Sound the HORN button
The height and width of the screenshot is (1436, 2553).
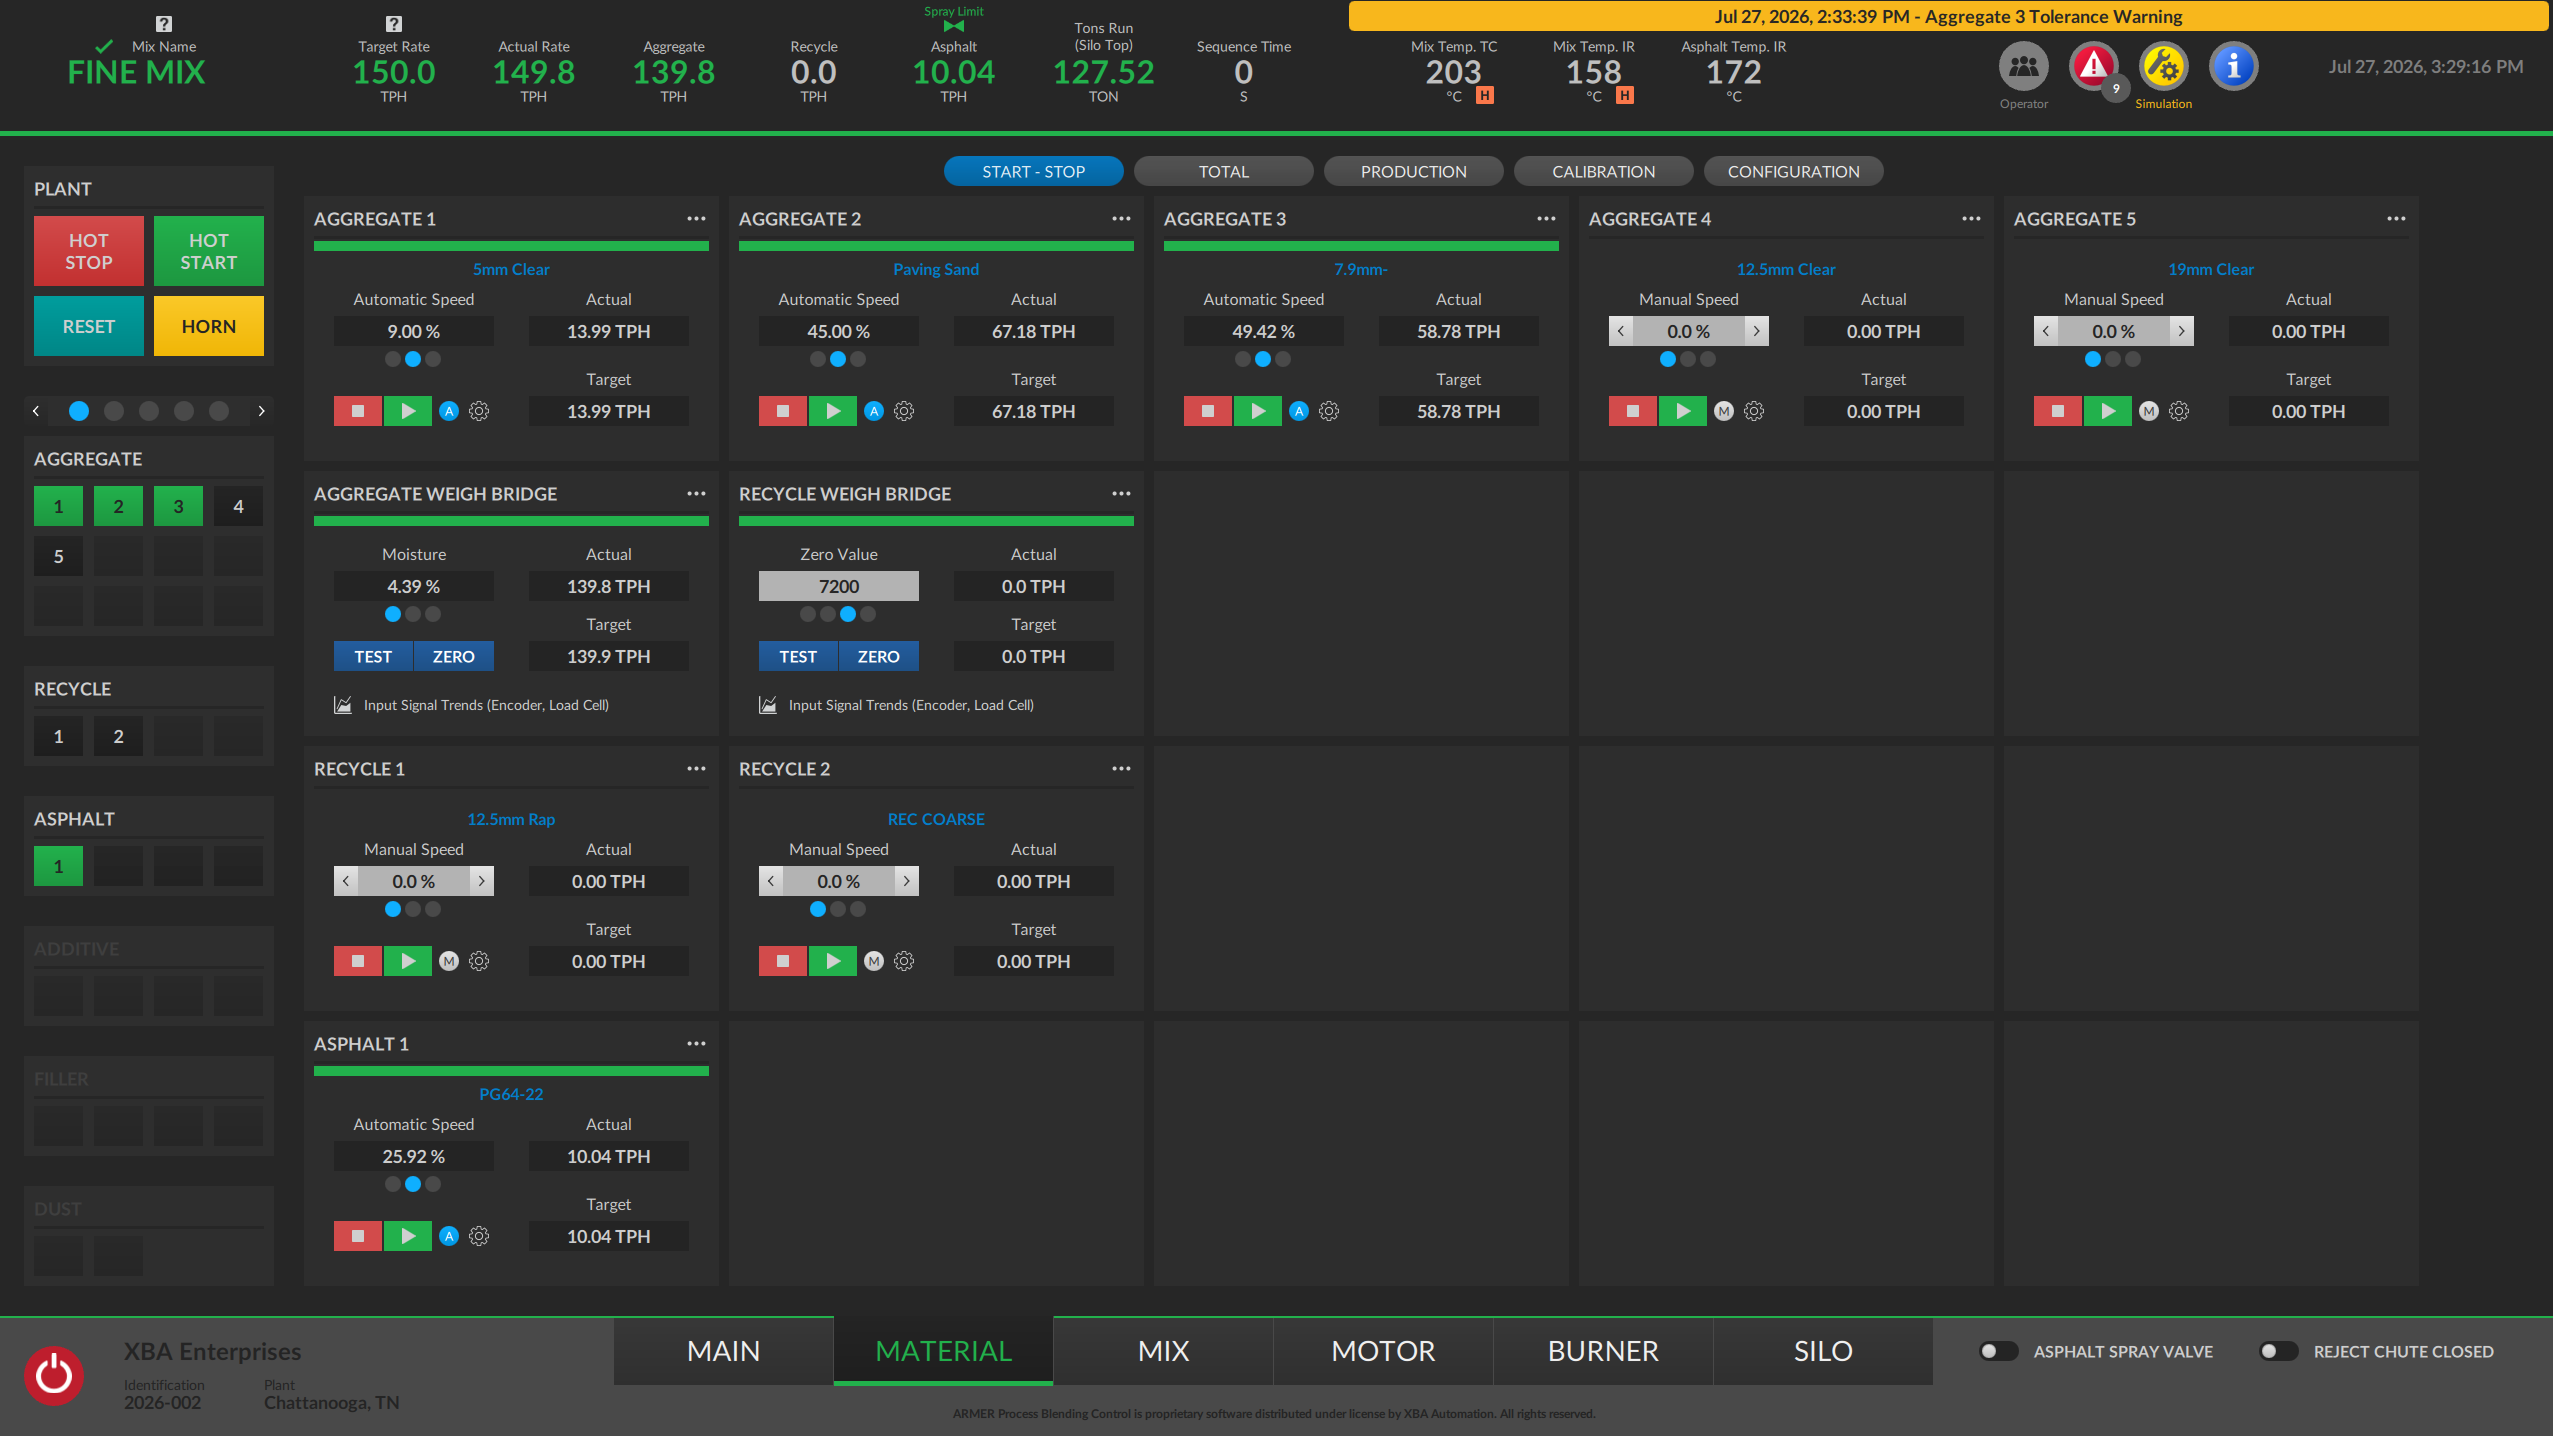point(209,326)
